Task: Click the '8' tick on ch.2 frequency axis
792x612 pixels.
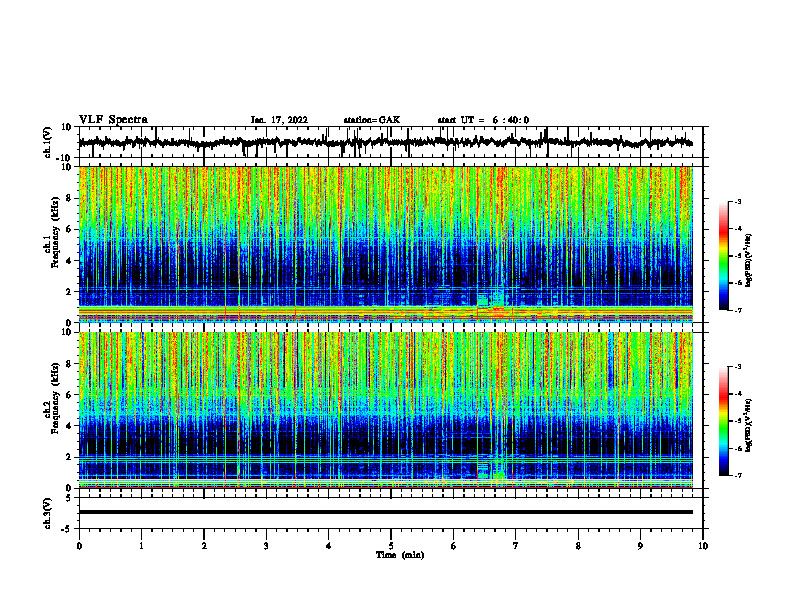Action: (x=69, y=364)
